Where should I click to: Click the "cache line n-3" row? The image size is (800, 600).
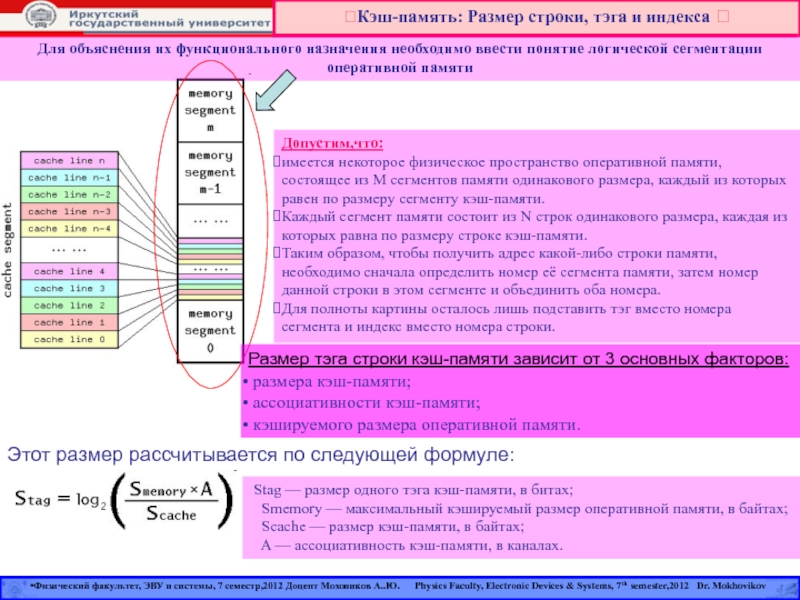click(x=69, y=211)
